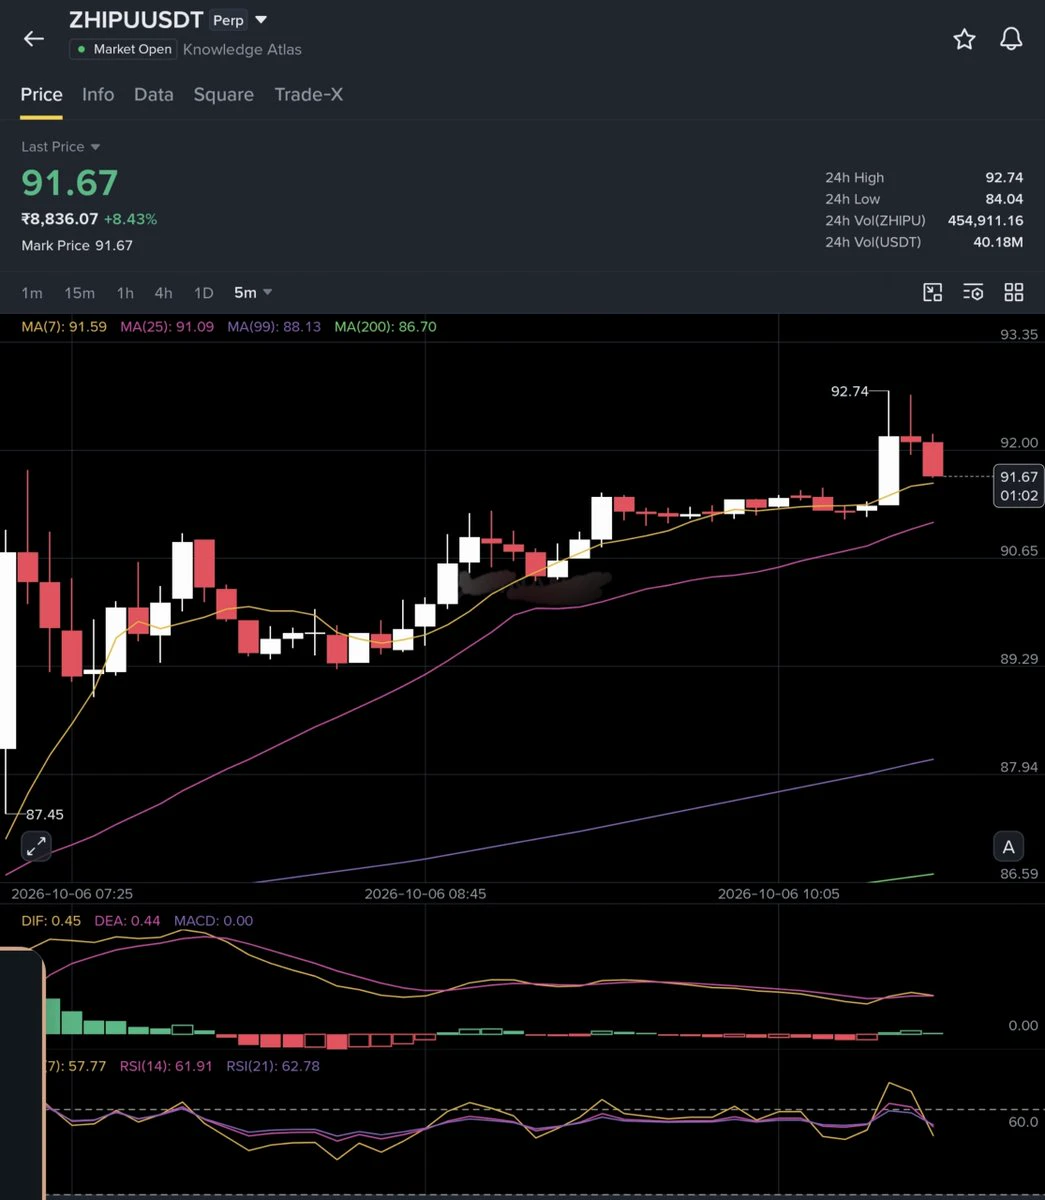Tap the RSI(14): 61.91 label
This screenshot has width=1045, height=1200.
(x=166, y=1066)
